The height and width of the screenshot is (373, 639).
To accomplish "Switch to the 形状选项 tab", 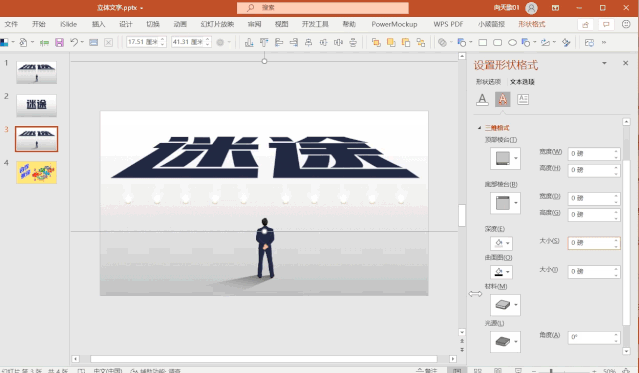I will (488, 82).
